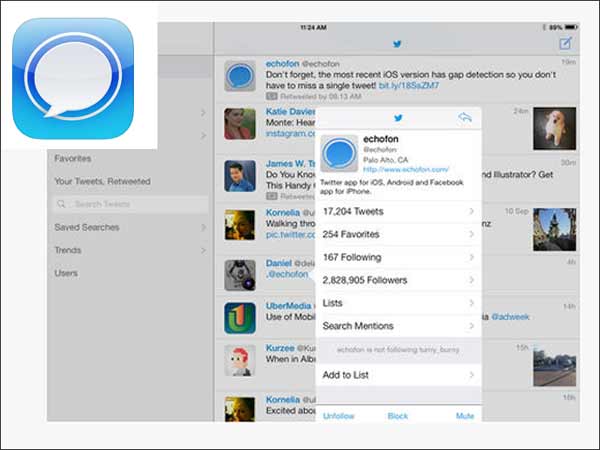
Task: Tap the Twitter bird in the top bar
Action: tap(397, 44)
